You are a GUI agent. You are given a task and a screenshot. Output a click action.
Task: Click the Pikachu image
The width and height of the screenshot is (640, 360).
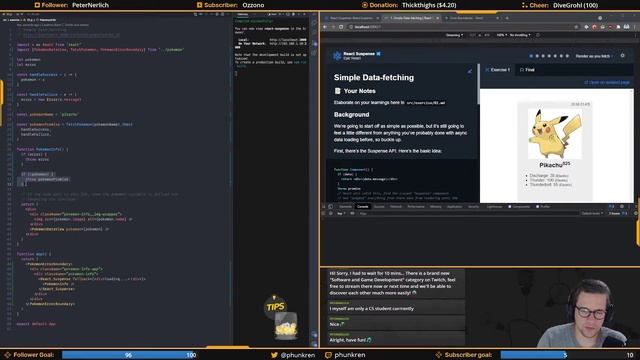pos(555,134)
